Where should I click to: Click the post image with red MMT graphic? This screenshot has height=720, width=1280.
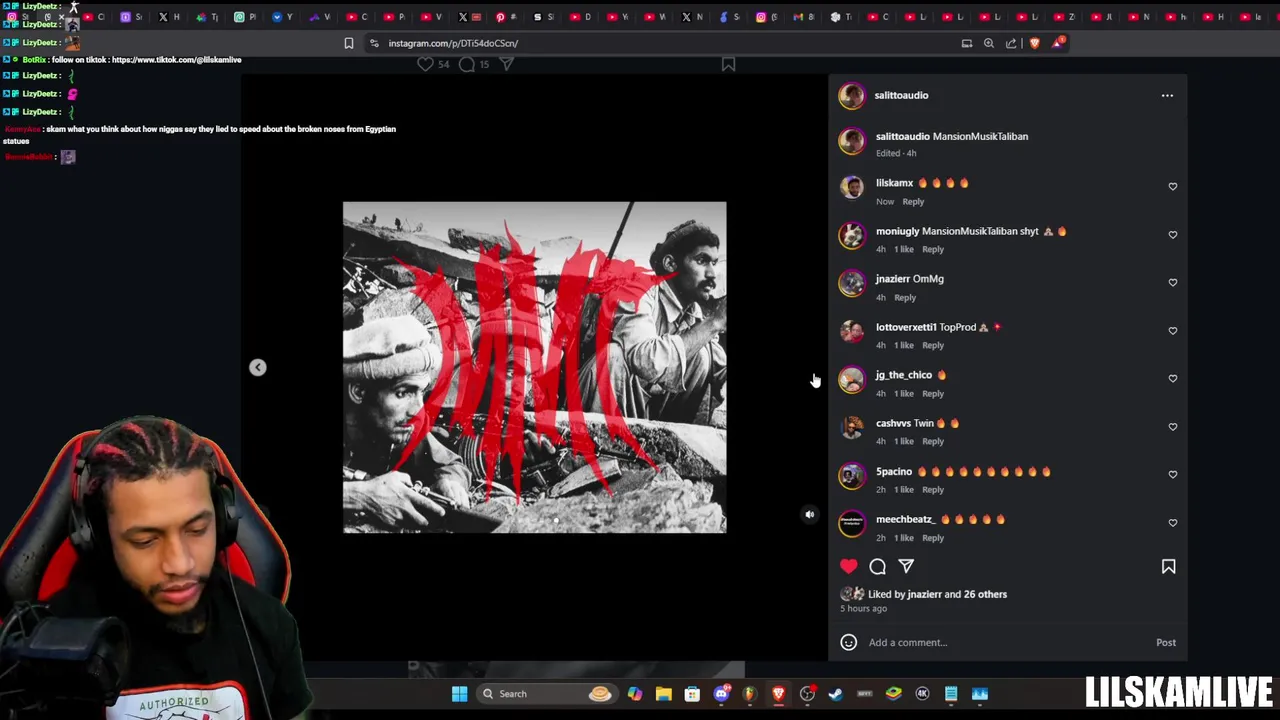click(x=535, y=367)
